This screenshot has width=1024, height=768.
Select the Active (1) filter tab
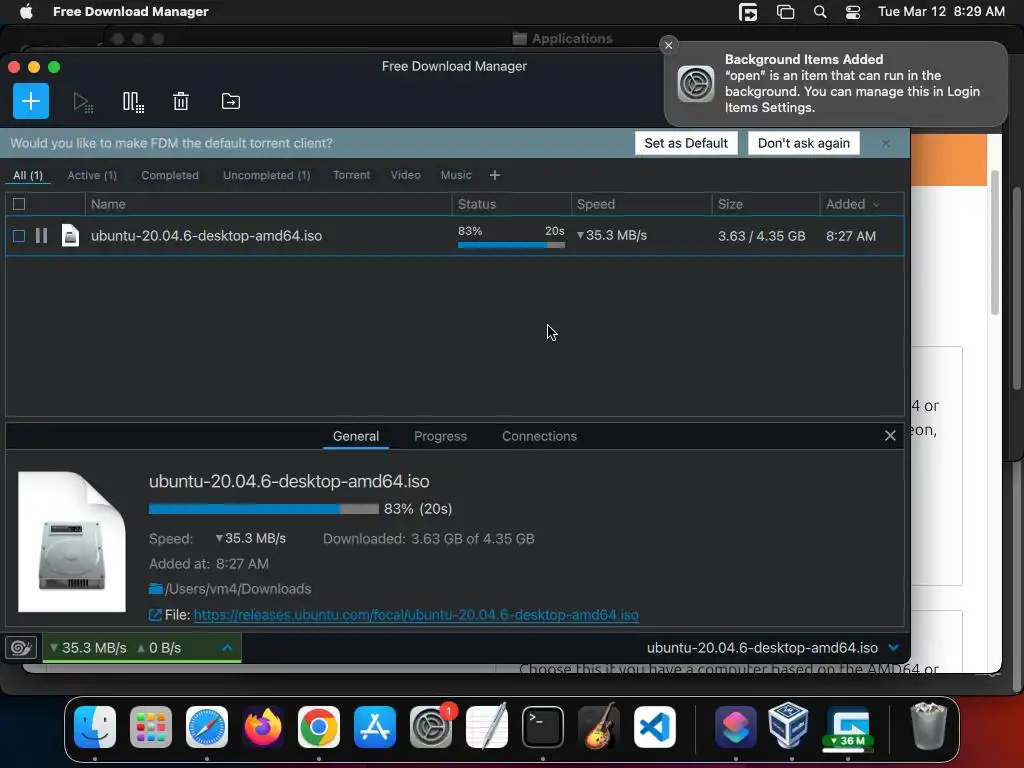click(x=92, y=175)
